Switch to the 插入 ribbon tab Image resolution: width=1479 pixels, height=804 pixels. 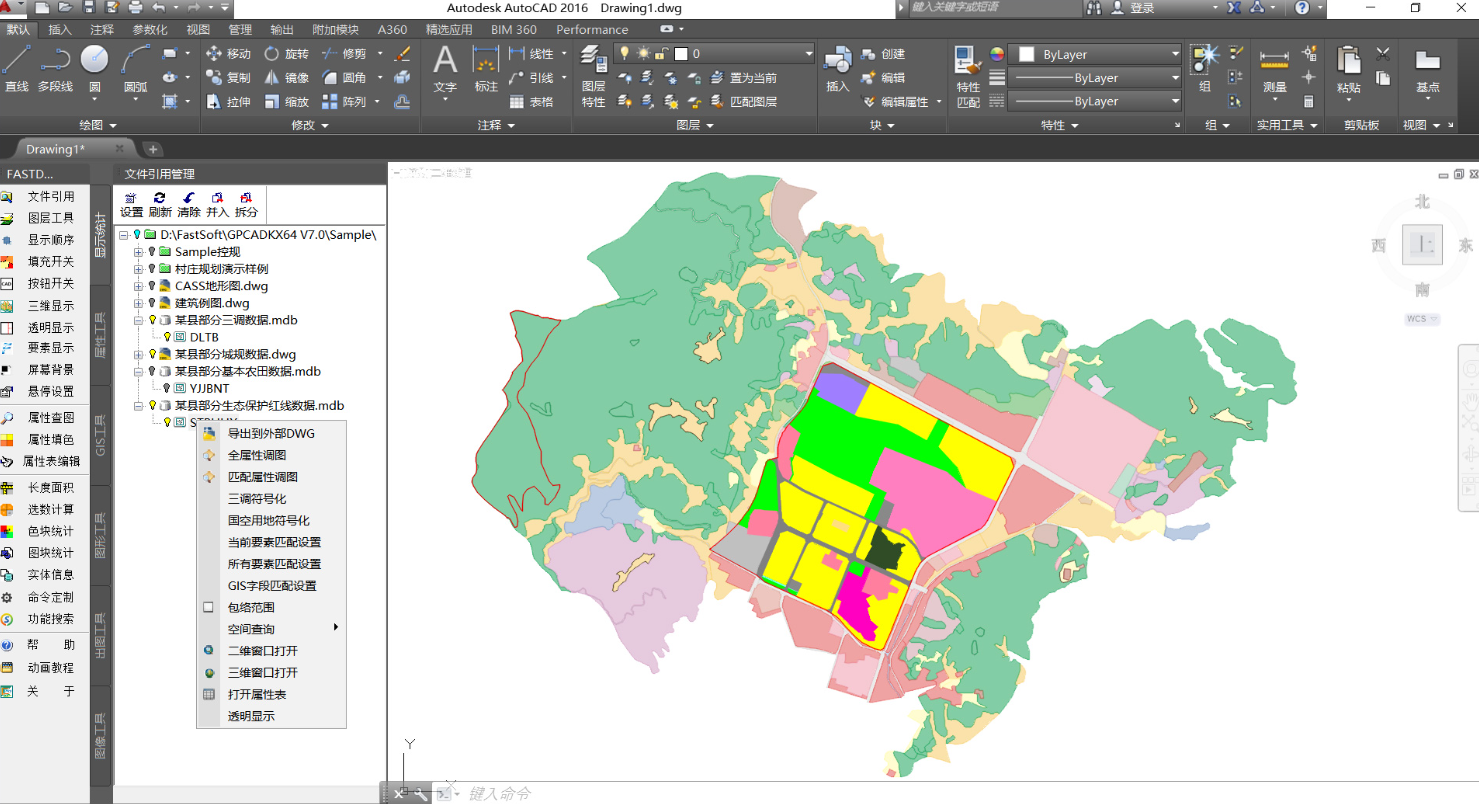60,30
